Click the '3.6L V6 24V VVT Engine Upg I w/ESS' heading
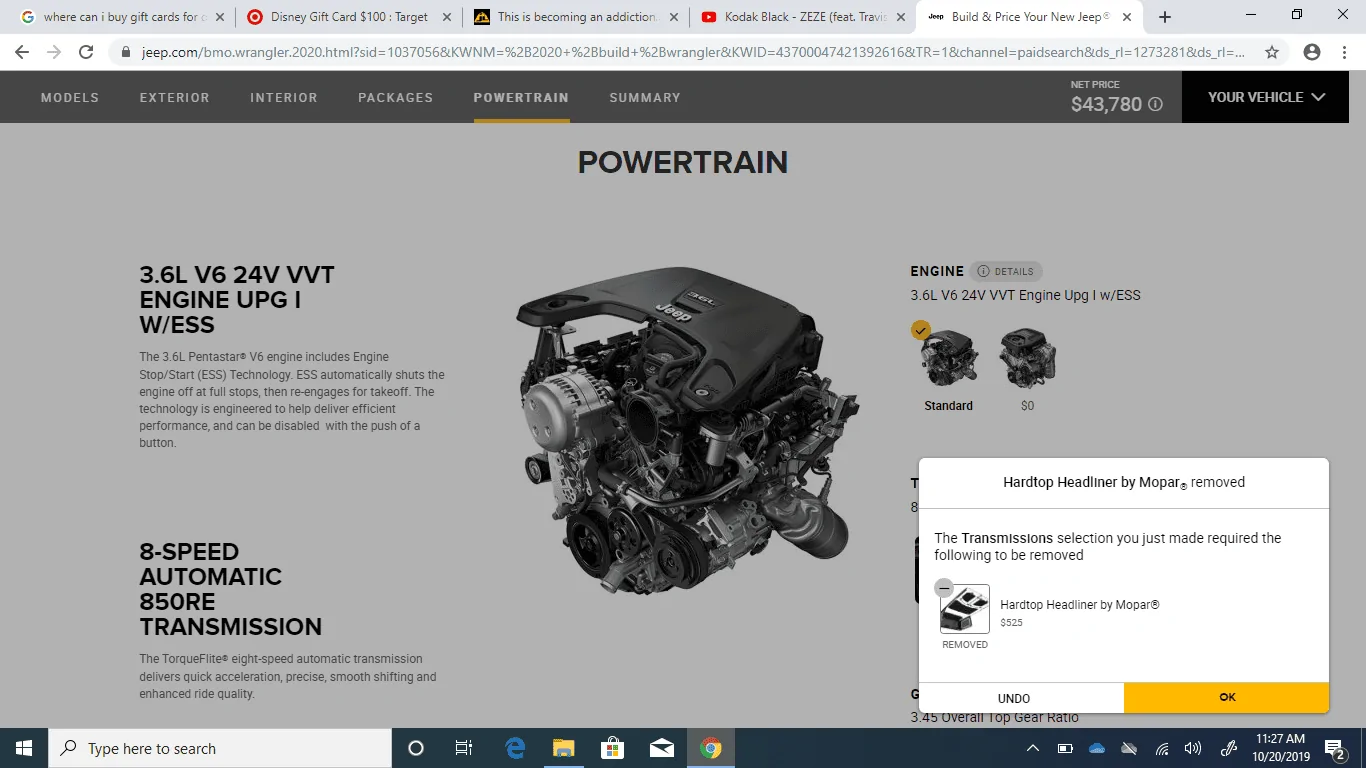Screen dimensions: 1366x768 (237, 300)
